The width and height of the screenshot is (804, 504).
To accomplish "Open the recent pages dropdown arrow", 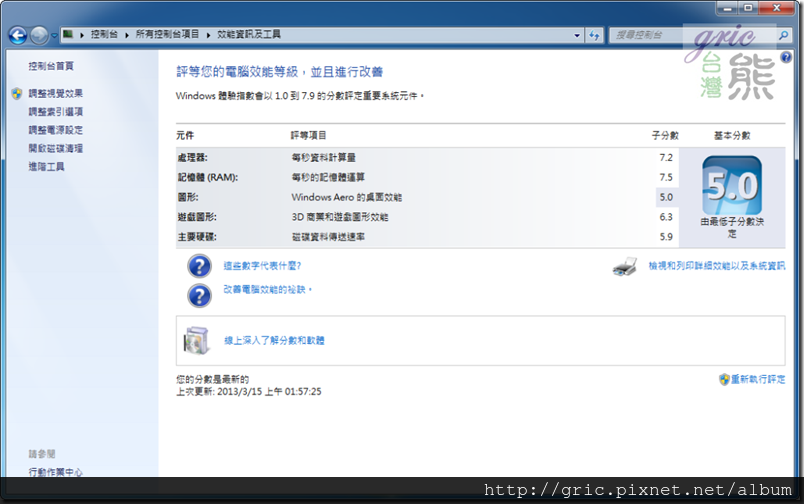I will tap(54, 36).
